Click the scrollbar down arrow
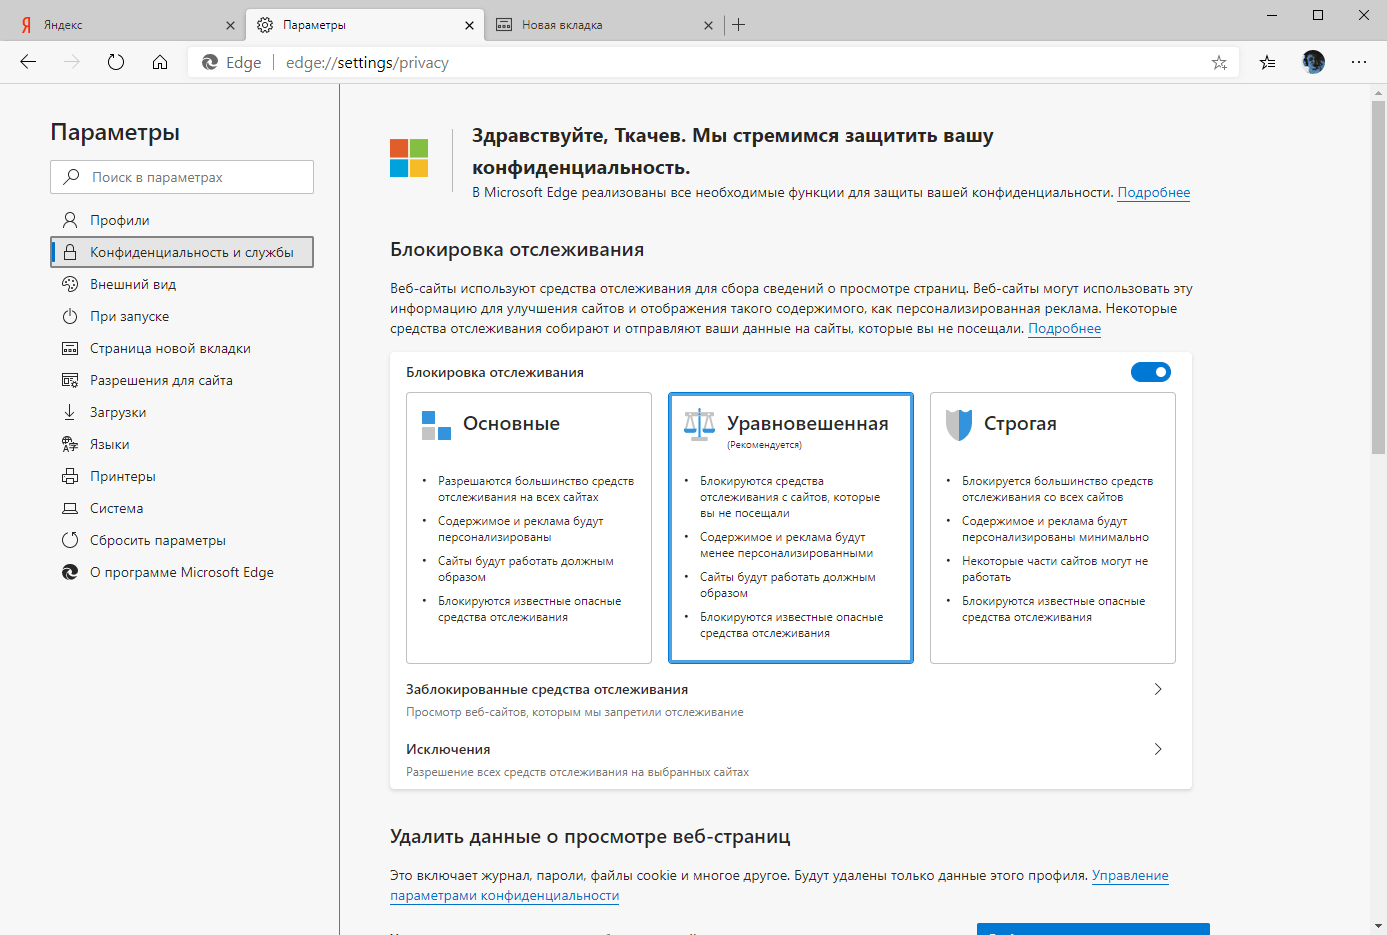The image size is (1387, 935). pos(1378,926)
